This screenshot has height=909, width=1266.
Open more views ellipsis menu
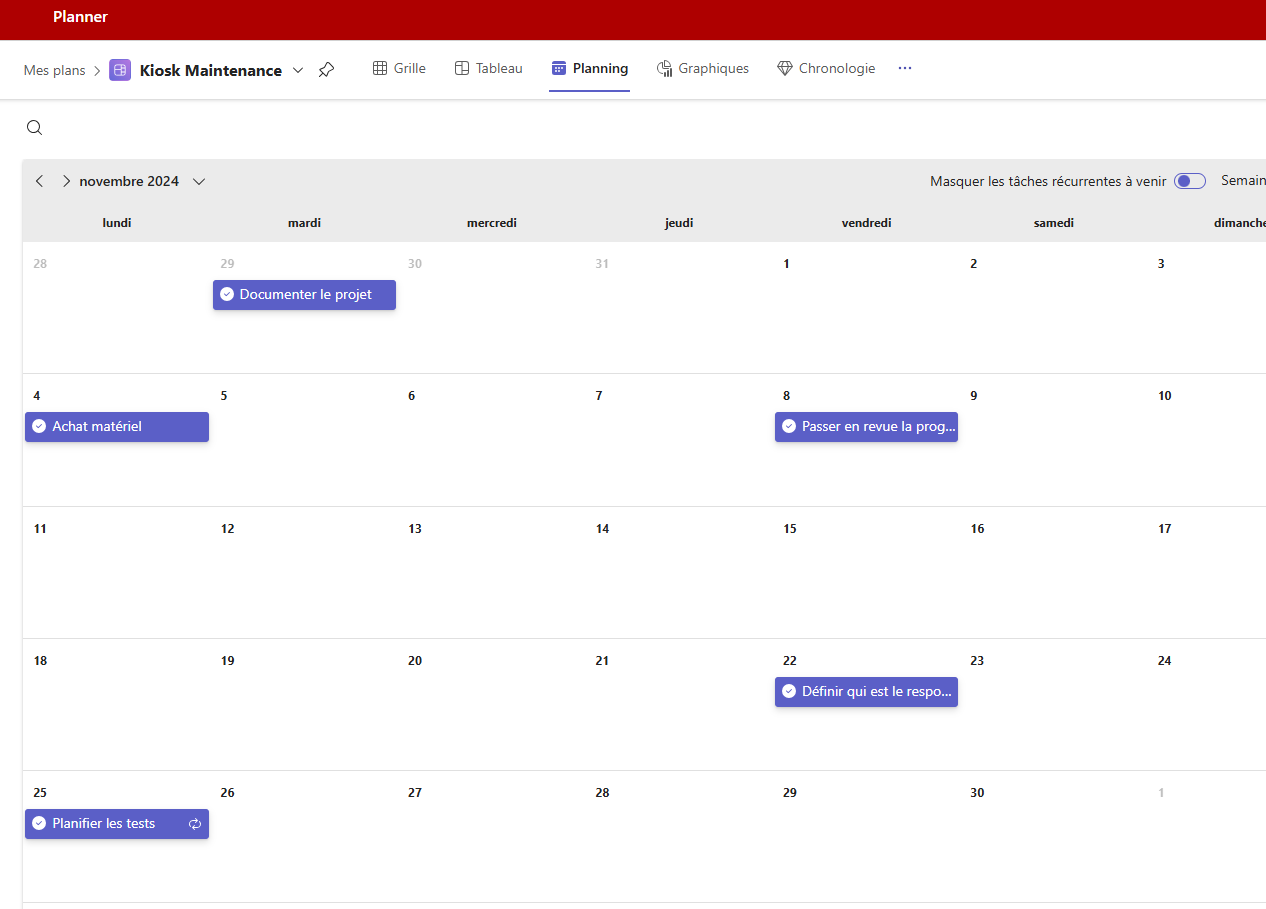pos(905,69)
